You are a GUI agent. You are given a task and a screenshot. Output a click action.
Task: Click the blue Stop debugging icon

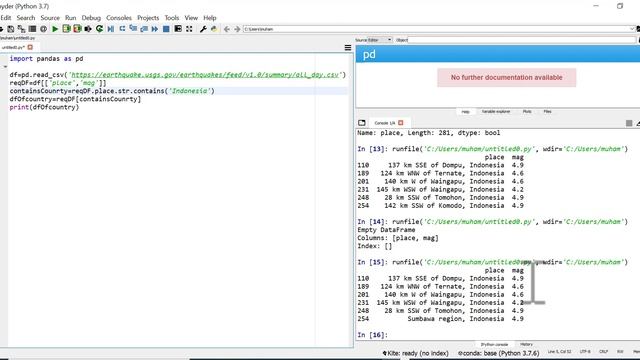[x=166, y=29]
